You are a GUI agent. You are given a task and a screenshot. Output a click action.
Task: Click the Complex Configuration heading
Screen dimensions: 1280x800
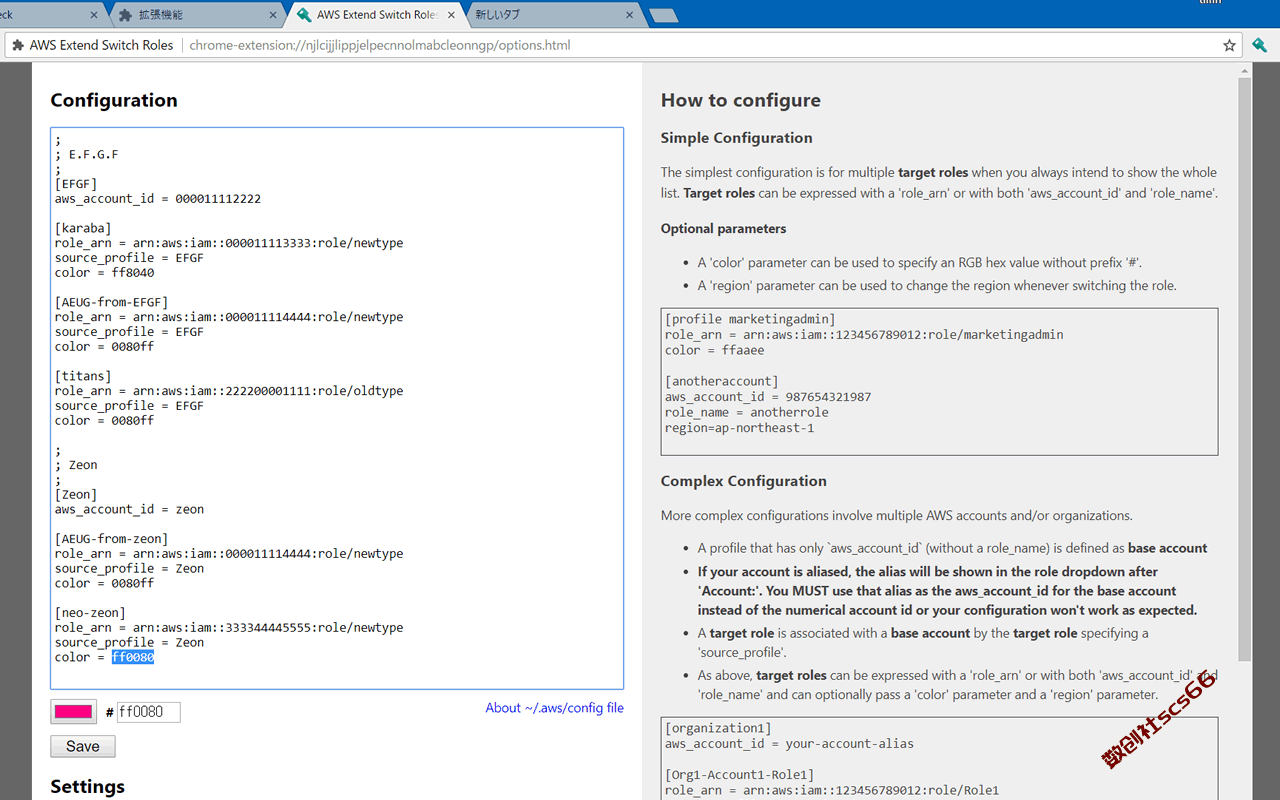tap(744, 481)
